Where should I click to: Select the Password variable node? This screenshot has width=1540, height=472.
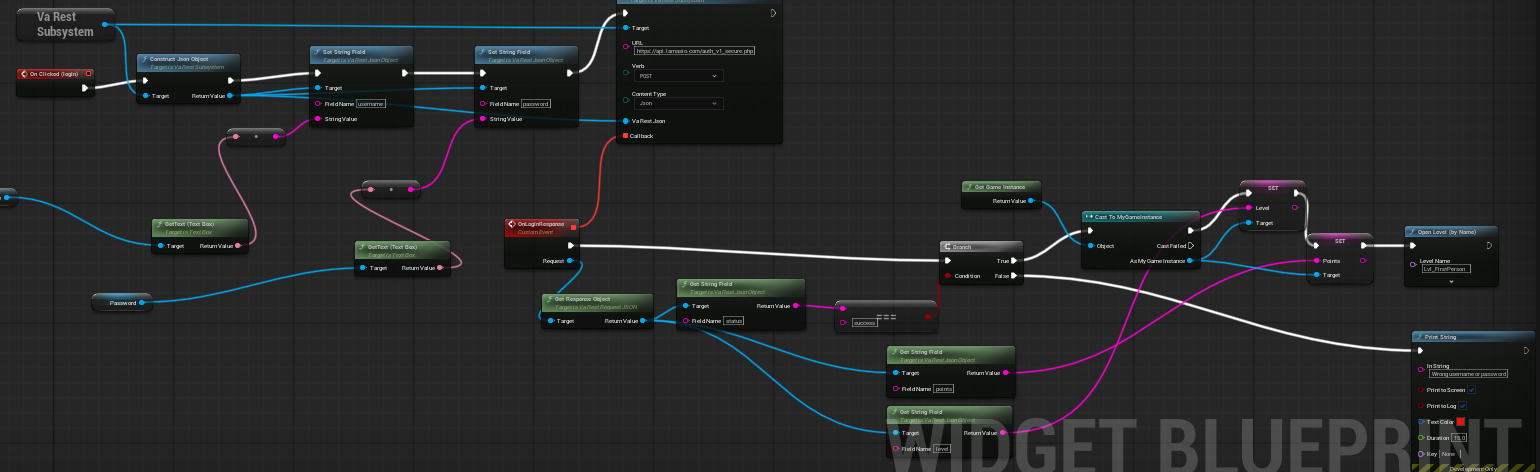tap(120, 301)
